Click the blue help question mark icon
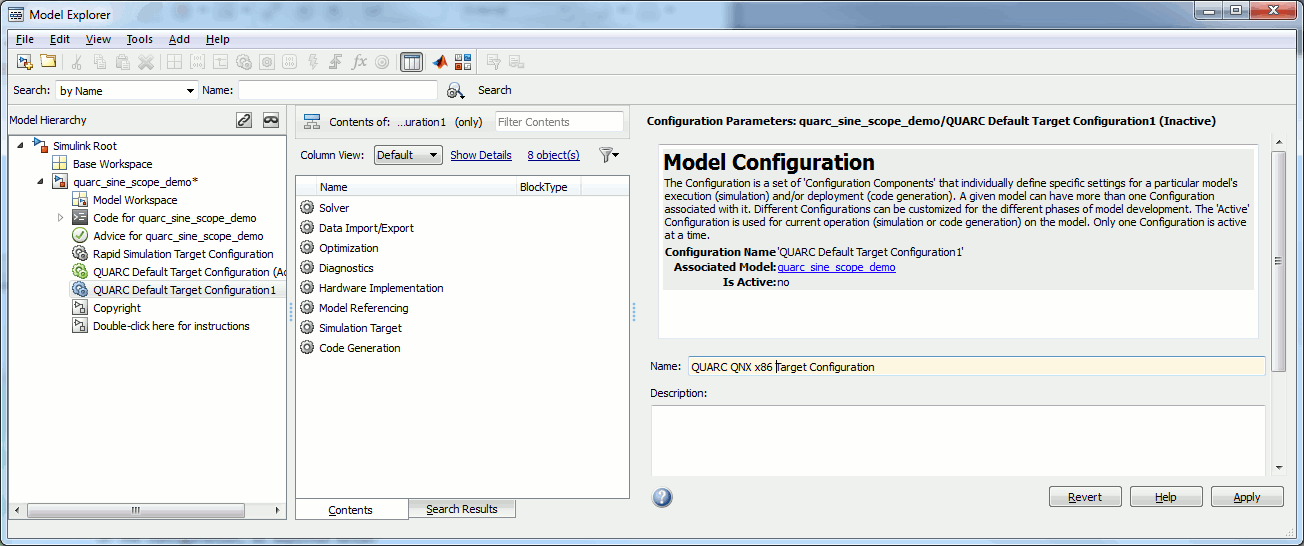The width and height of the screenshot is (1304, 546). click(x=662, y=497)
